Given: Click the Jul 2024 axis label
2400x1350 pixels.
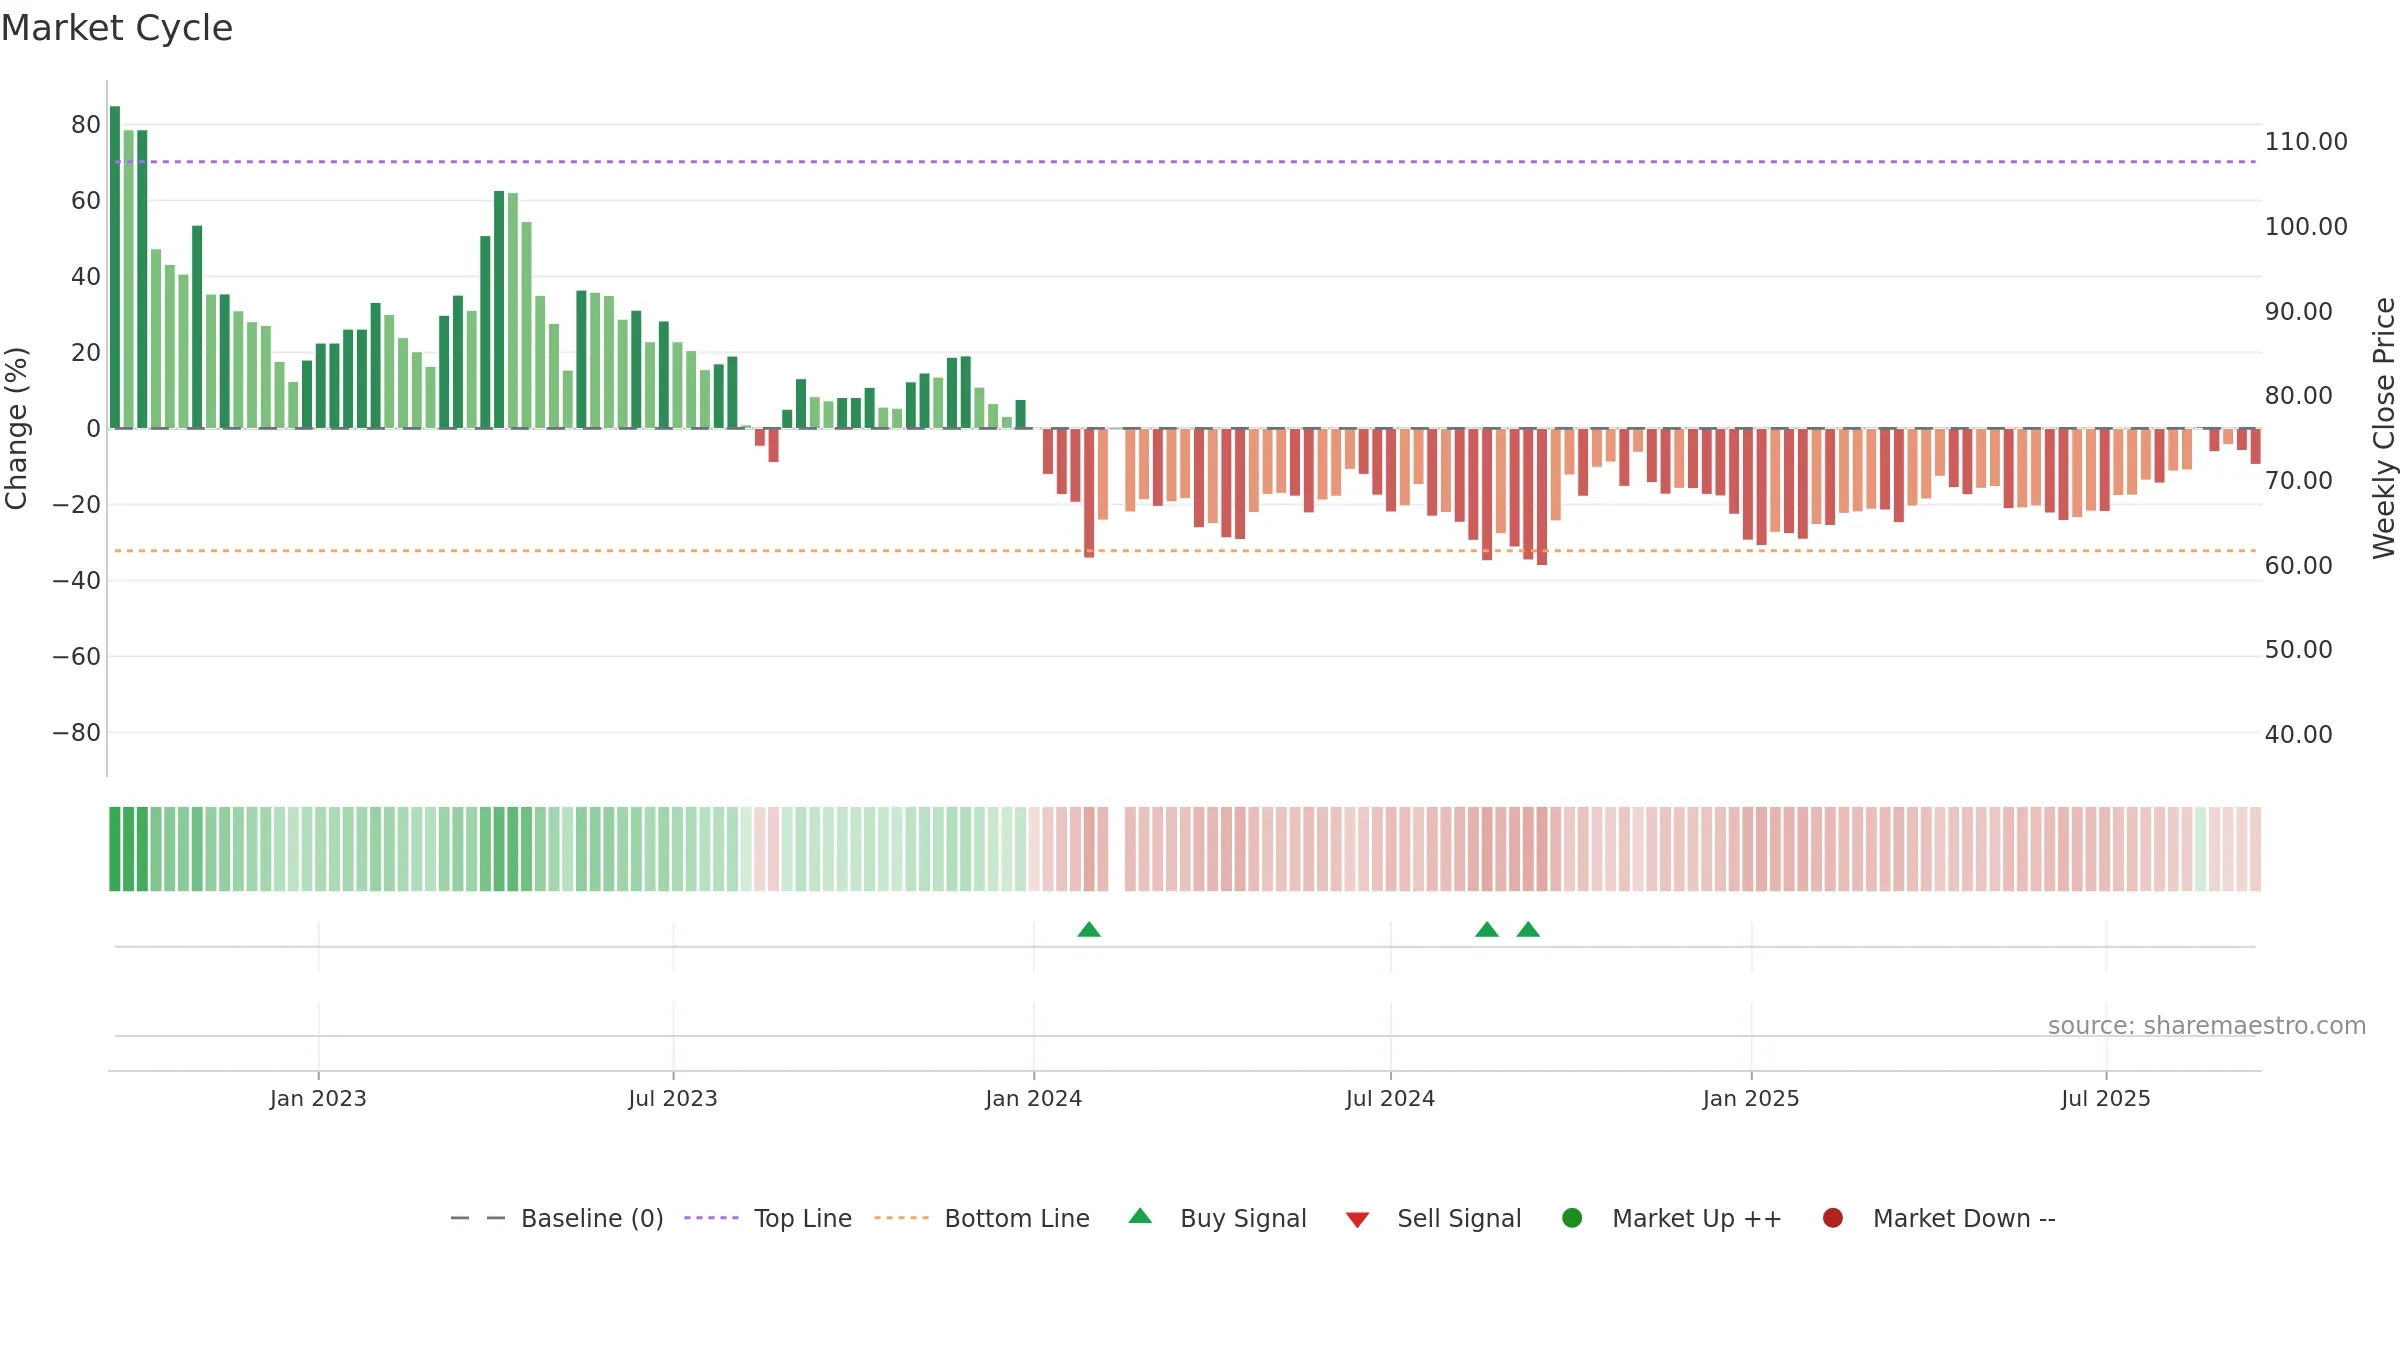Looking at the screenshot, I should (1390, 1099).
